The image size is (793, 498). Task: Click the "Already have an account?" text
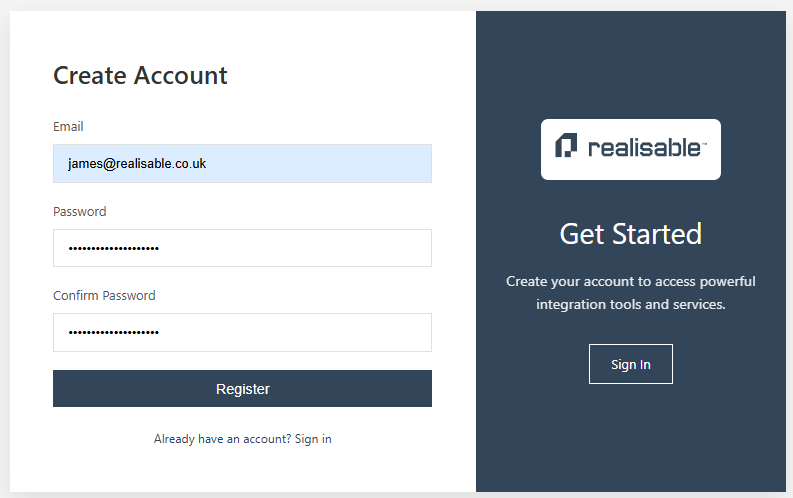pos(222,439)
